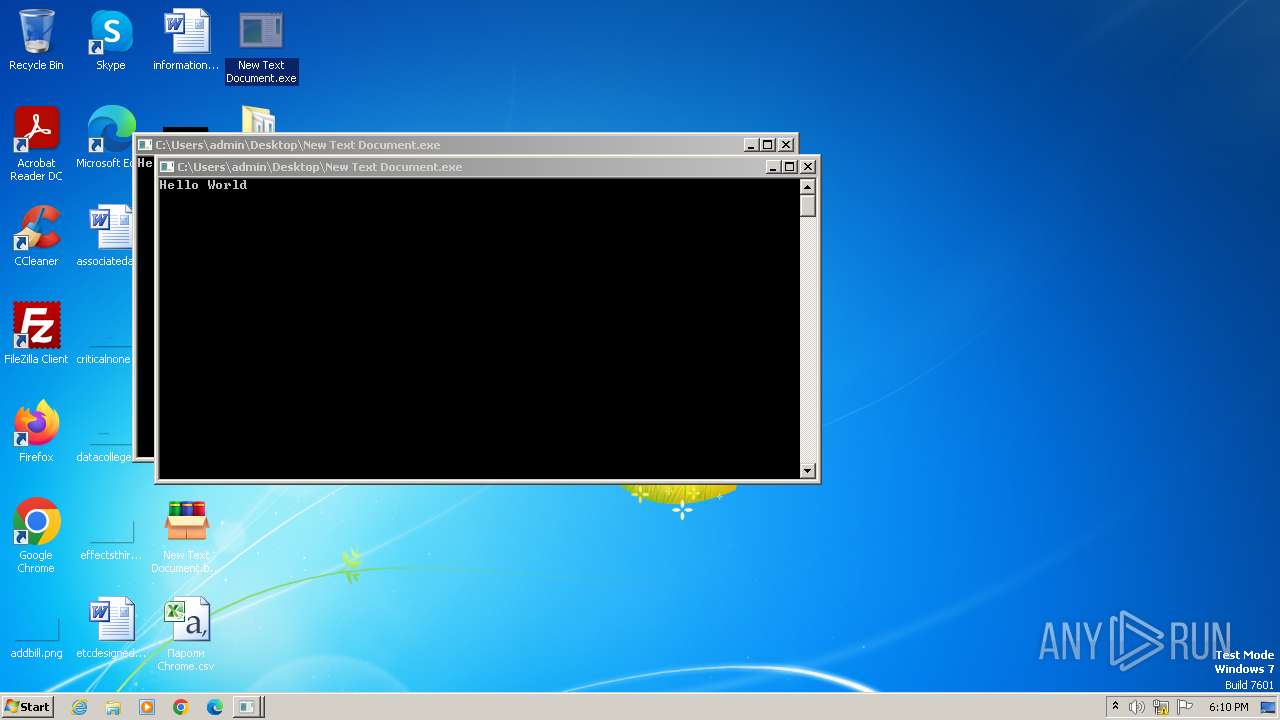Open Edge from the taskbar
Viewport: 1280px width, 720px height.
pos(215,707)
